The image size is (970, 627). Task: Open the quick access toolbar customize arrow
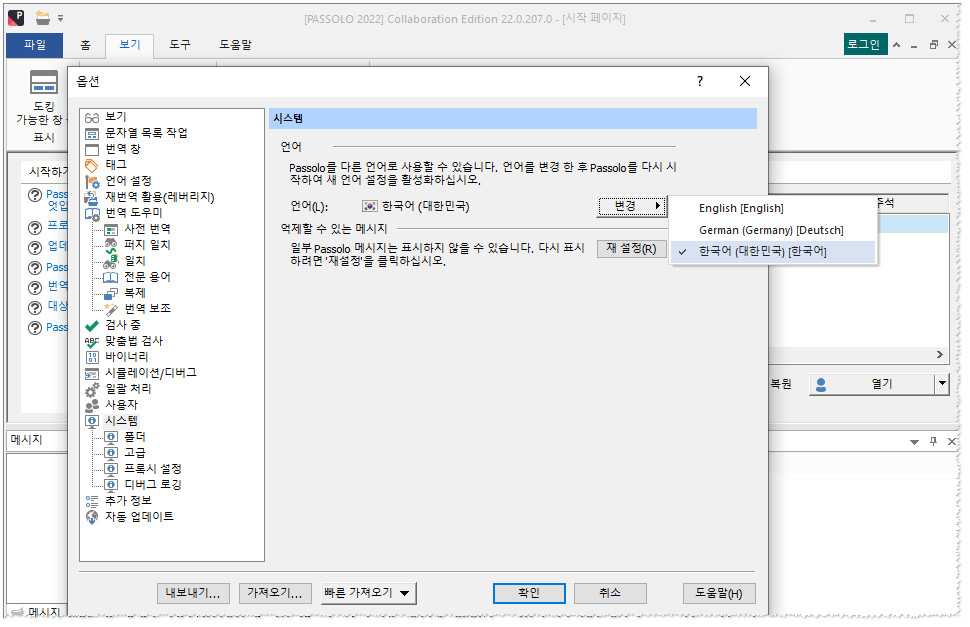coord(61,19)
